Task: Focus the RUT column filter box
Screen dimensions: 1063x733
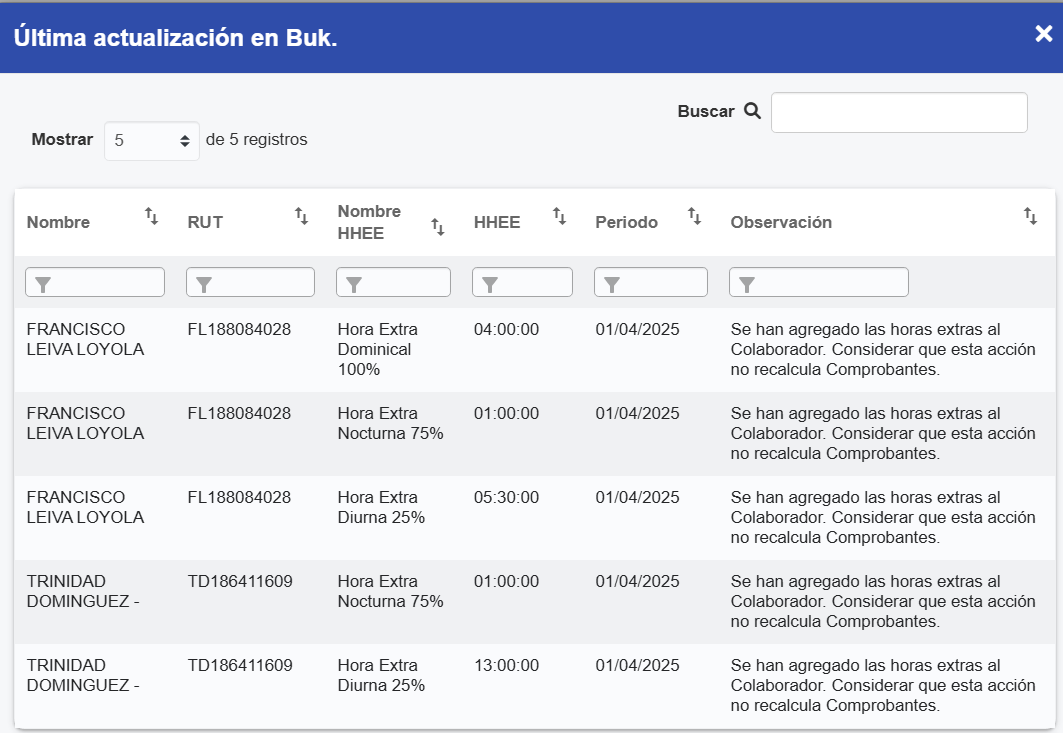Action: point(260,283)
